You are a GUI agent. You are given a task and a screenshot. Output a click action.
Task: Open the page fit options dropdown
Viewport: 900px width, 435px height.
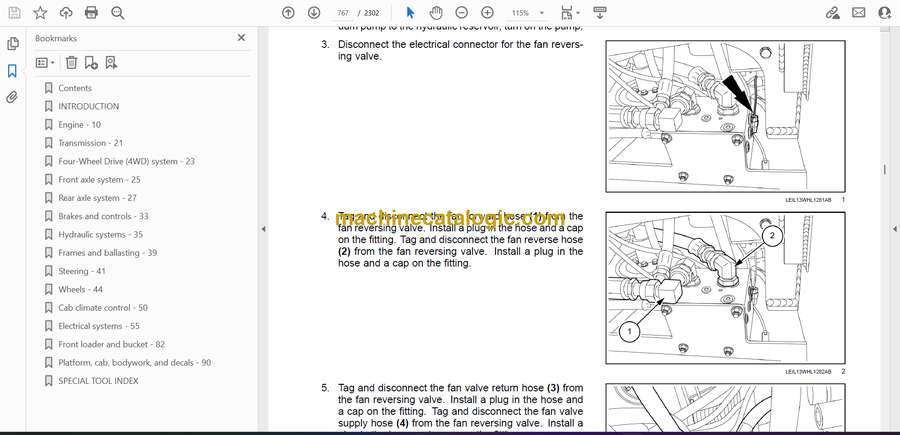point(569,13)
